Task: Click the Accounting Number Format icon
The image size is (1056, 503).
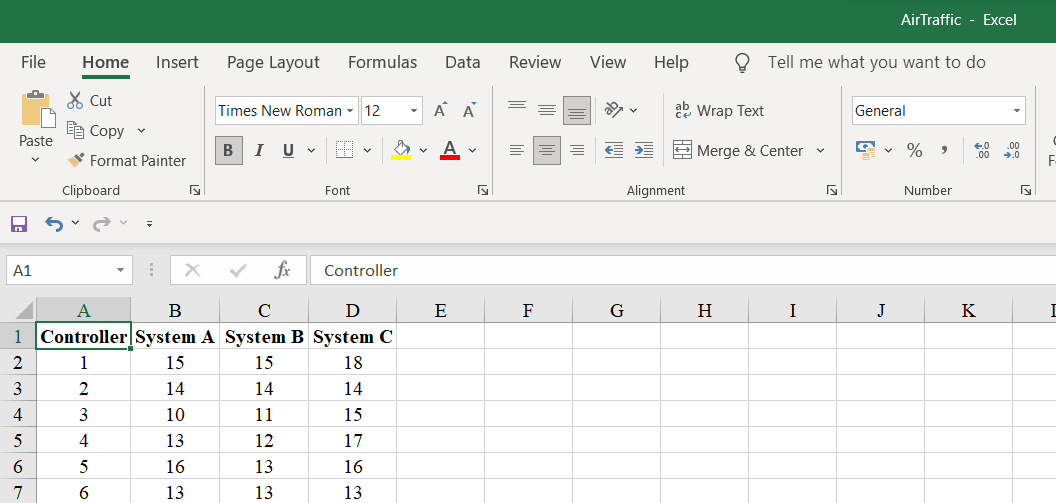Action: click(x=865, y=150)
